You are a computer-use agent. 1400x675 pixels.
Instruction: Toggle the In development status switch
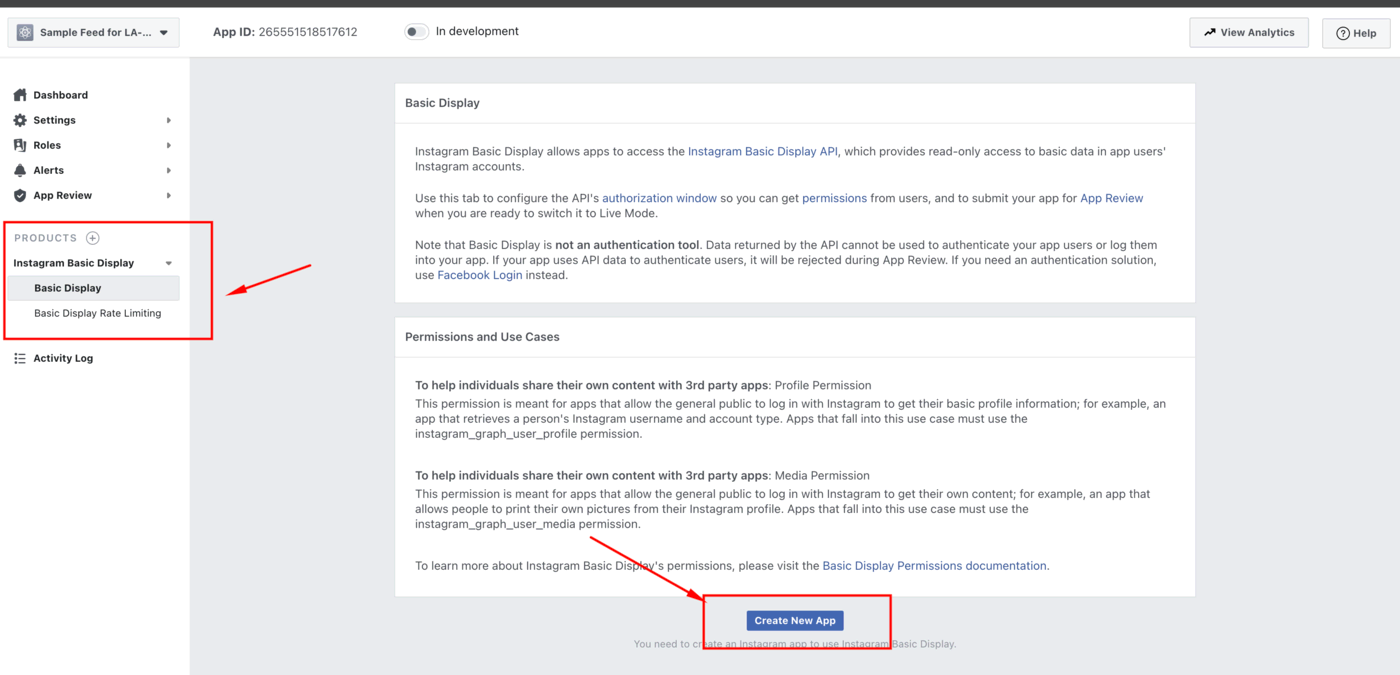[416, 32]
